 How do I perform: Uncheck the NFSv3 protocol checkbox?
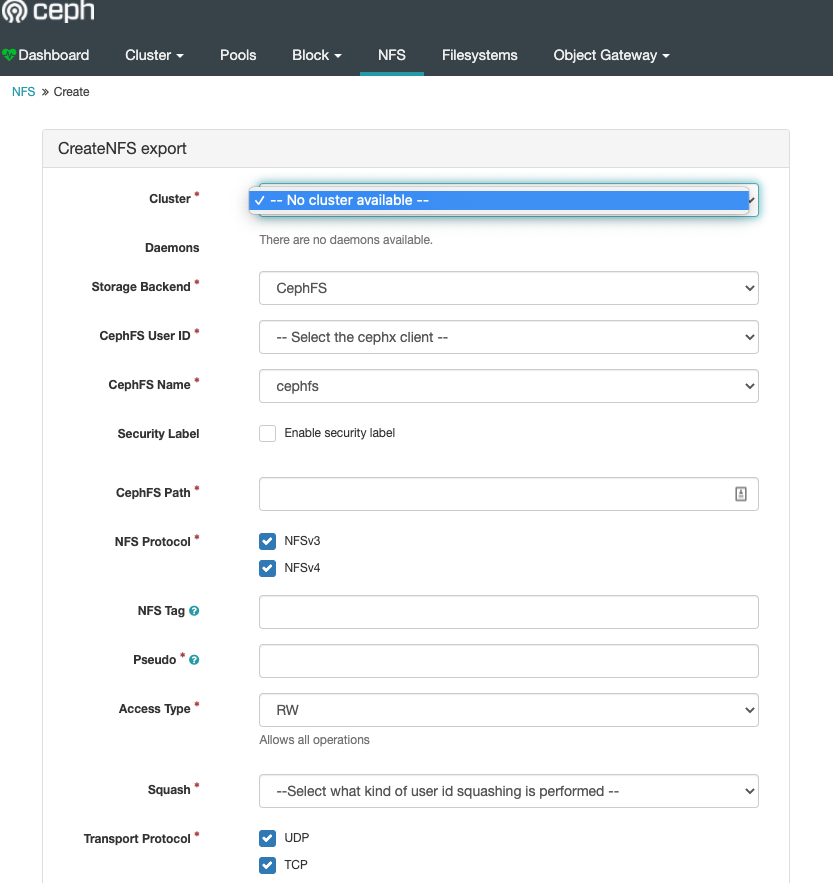pos(268,541)
